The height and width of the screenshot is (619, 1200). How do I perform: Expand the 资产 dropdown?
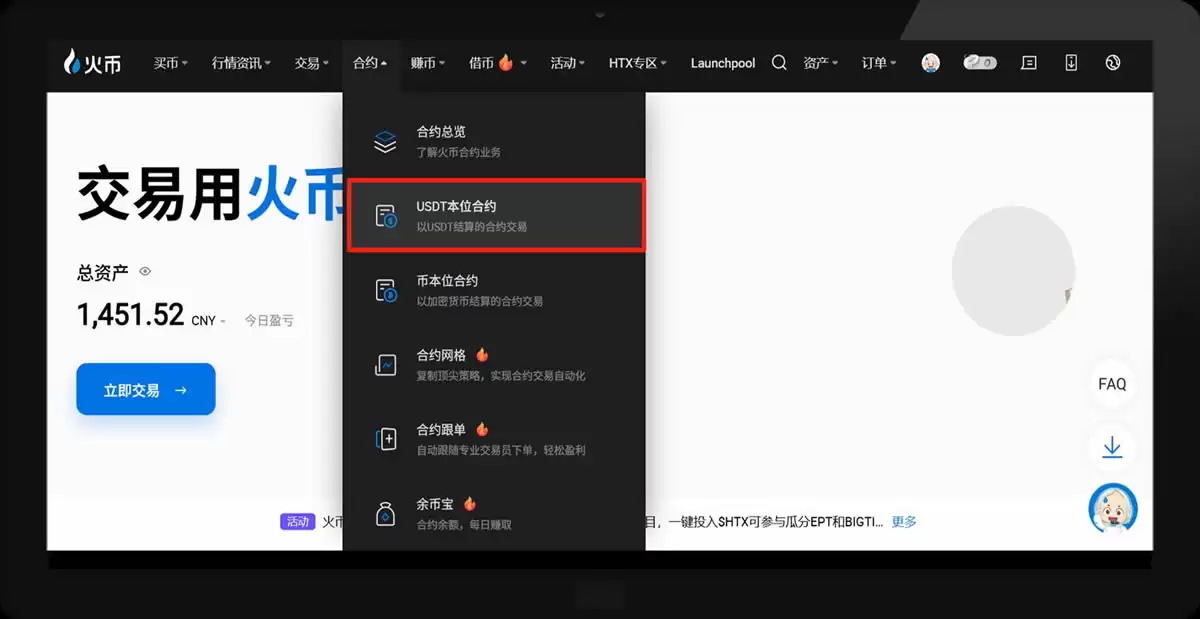(820, 62)
